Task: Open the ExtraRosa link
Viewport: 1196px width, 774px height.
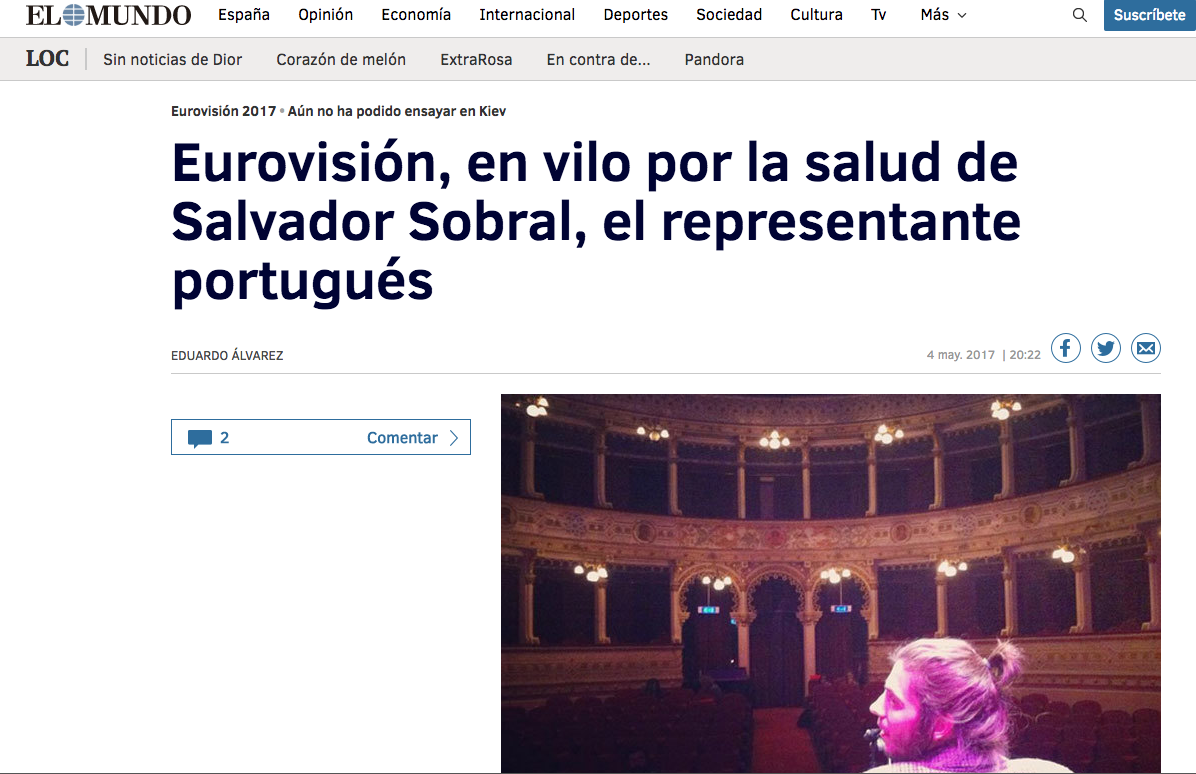Action: (476, 59)
